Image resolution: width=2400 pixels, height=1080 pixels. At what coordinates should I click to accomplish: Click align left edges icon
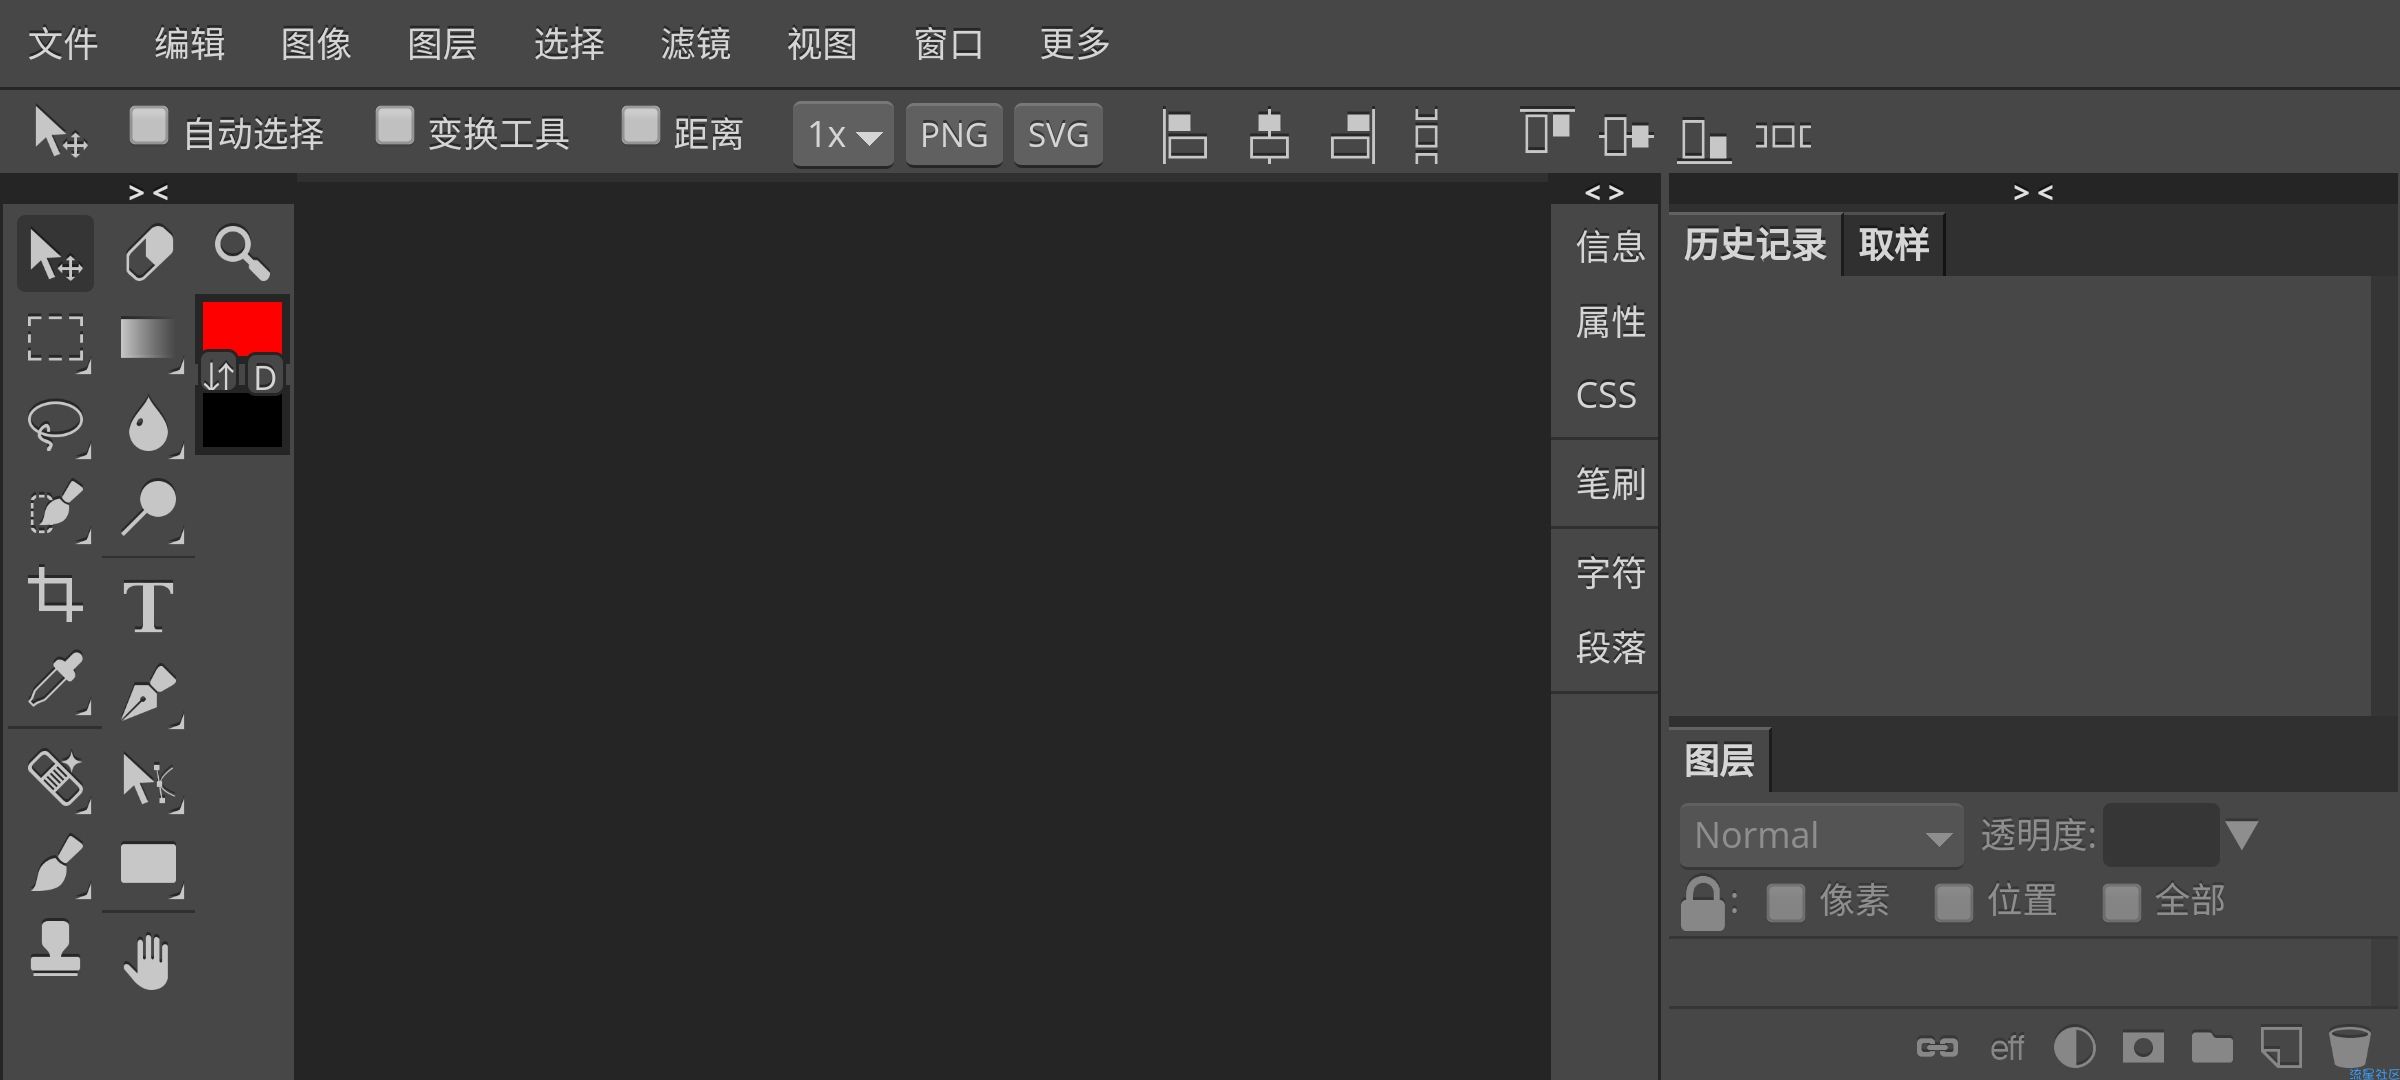click(x=1185, y=135)
